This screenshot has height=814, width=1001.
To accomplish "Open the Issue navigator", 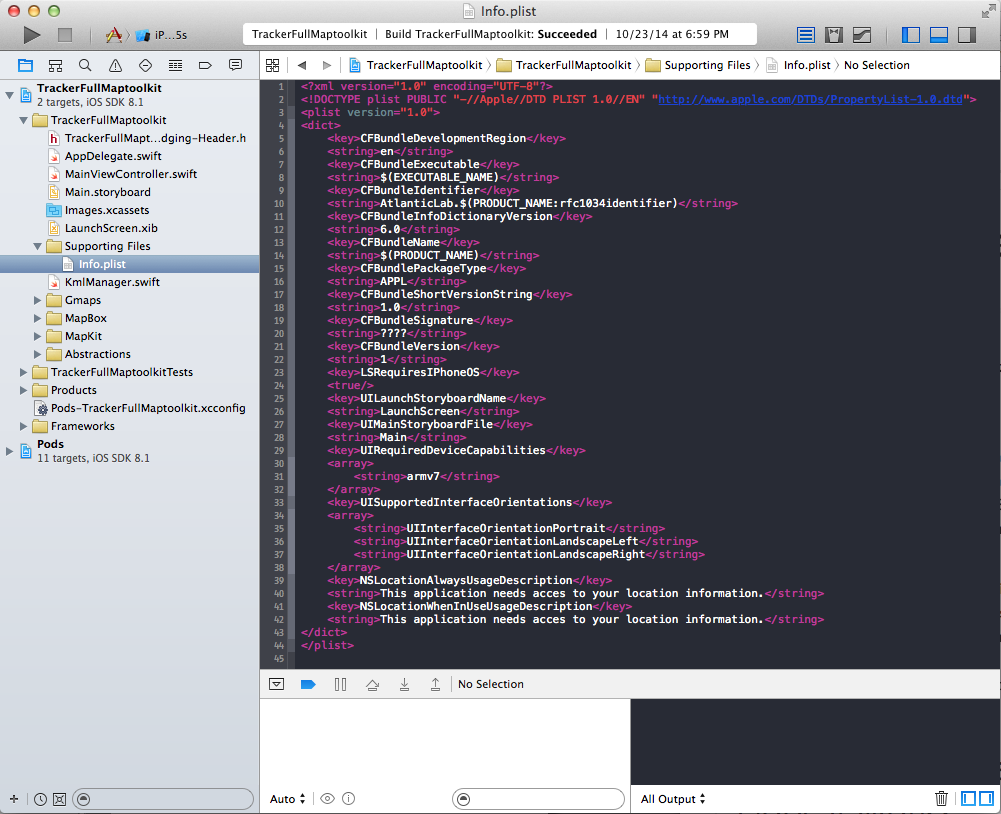I will (116, 65).
